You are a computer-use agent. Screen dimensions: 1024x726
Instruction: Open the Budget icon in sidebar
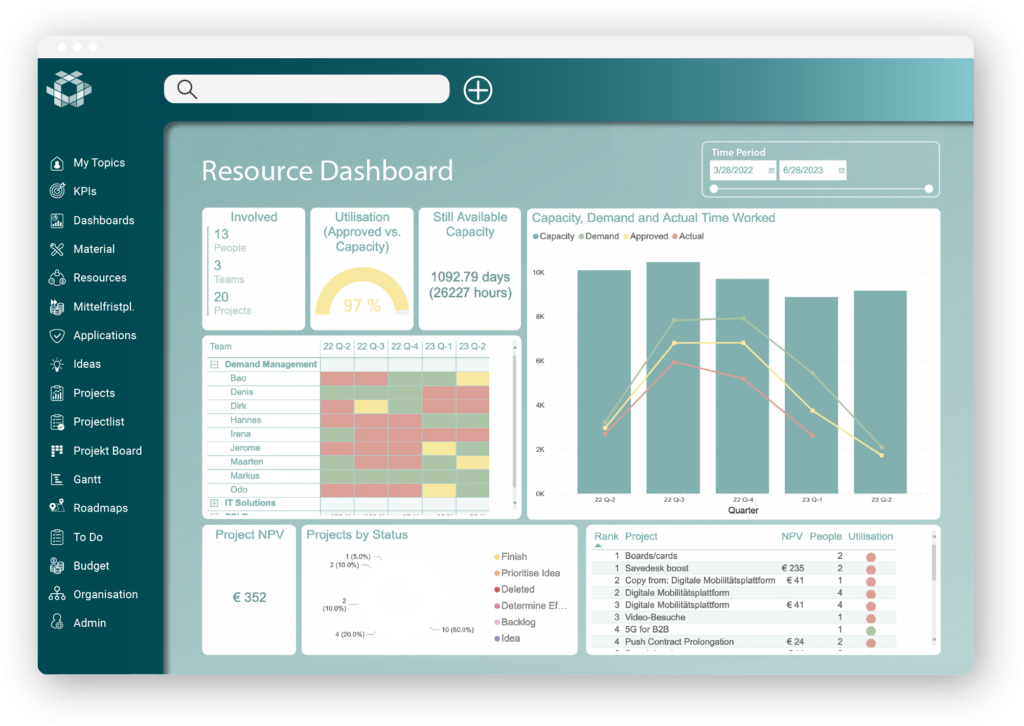57,565
